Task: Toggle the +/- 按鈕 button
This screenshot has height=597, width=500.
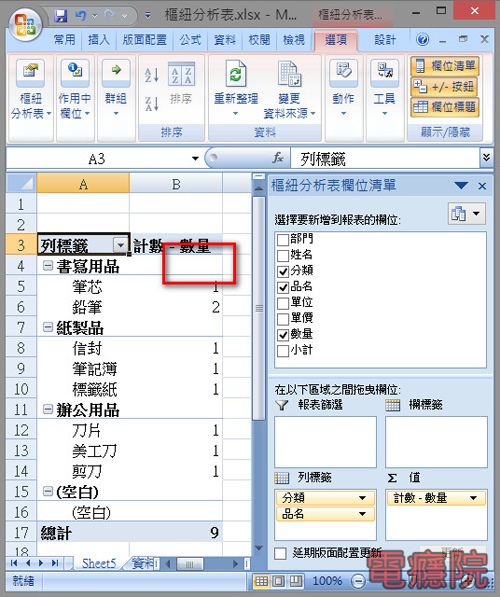Action: [445, 86]
